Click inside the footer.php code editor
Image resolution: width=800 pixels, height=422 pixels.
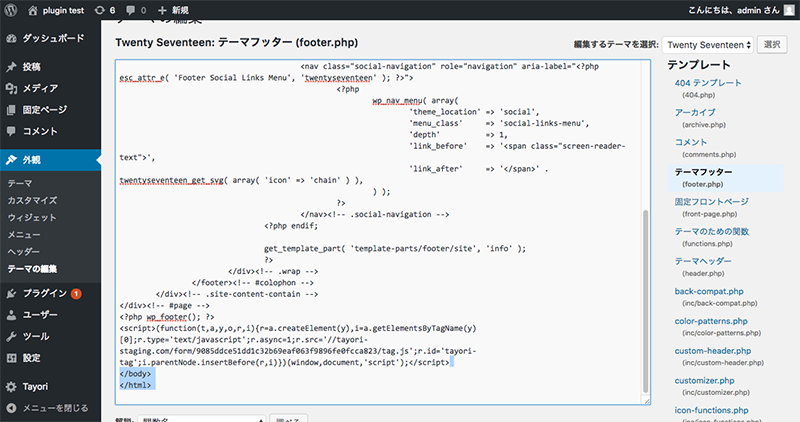[383, 232]
